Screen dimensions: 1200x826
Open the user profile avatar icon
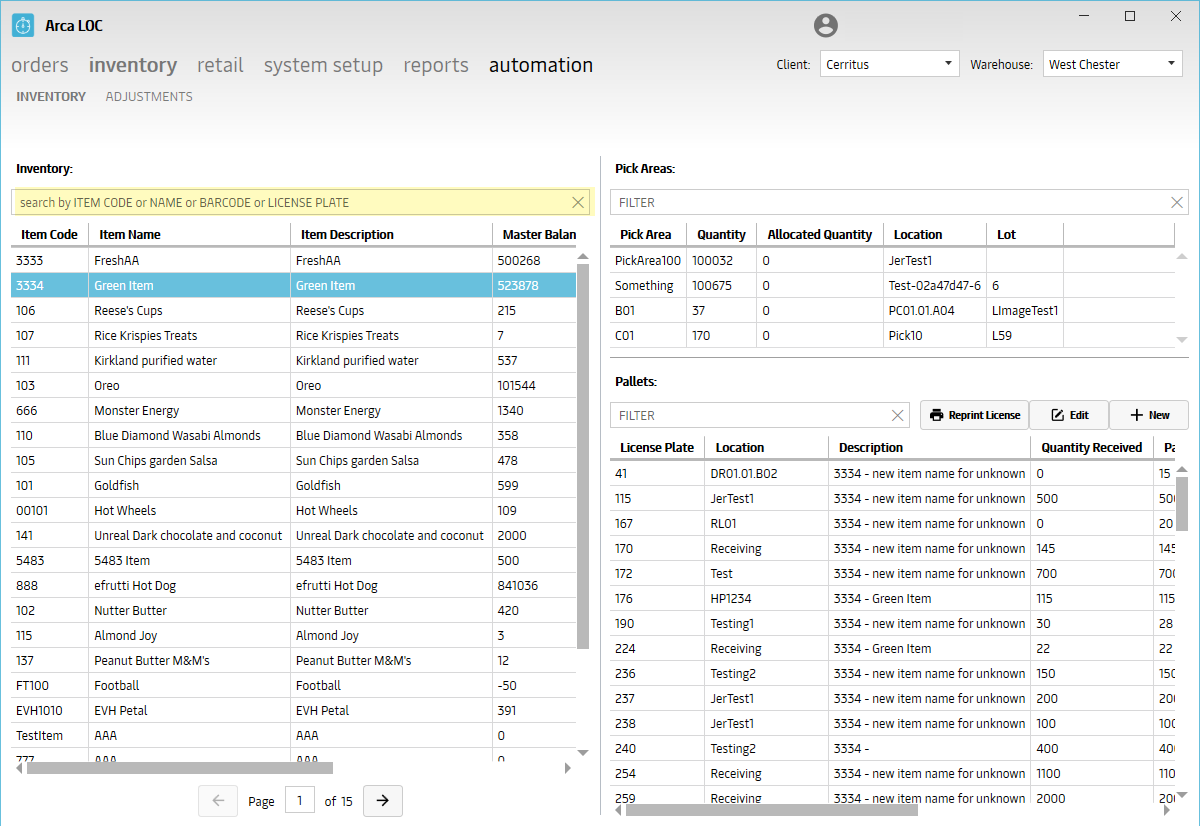pos(826,25)
